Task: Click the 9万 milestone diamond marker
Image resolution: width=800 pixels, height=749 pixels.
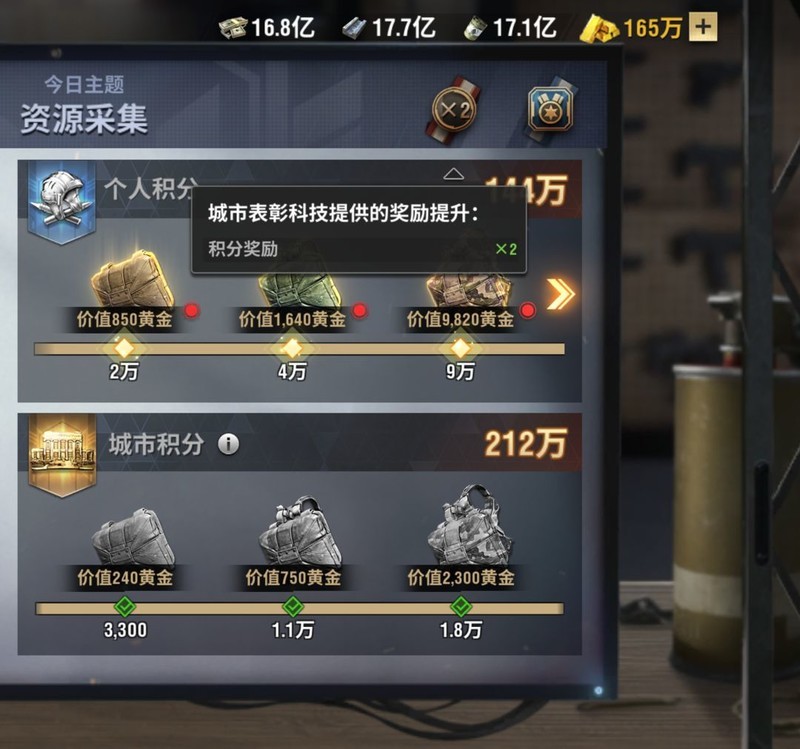Action: click(460, 348)
